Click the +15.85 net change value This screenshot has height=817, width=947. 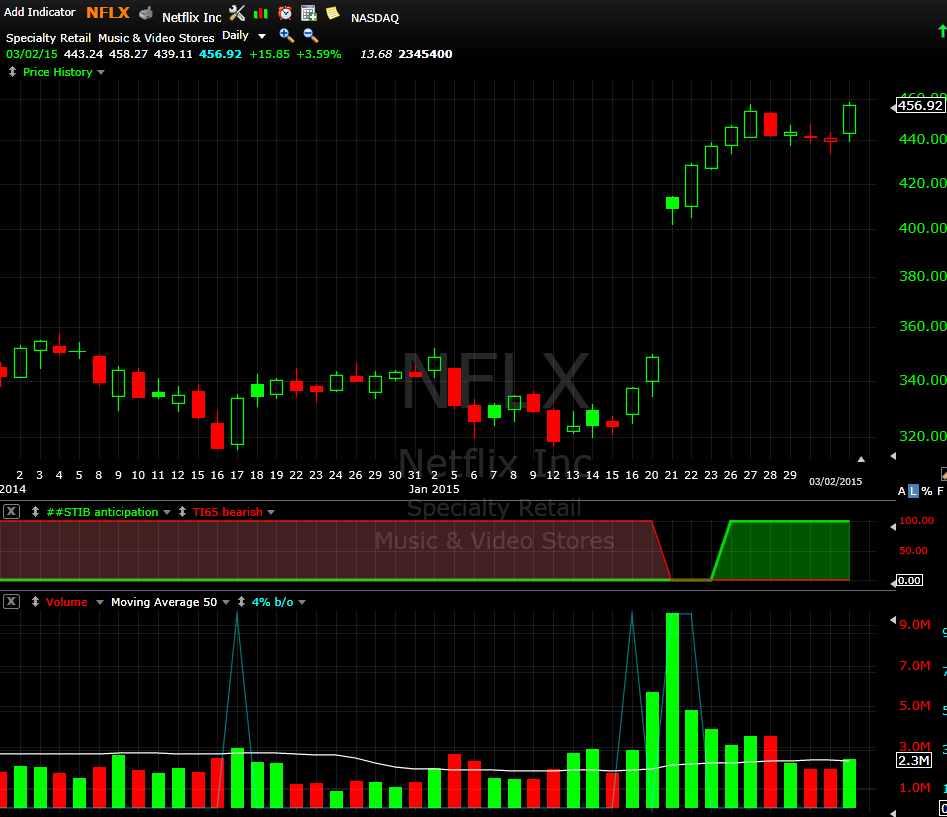pyautogui.click(x=269, y=54)
